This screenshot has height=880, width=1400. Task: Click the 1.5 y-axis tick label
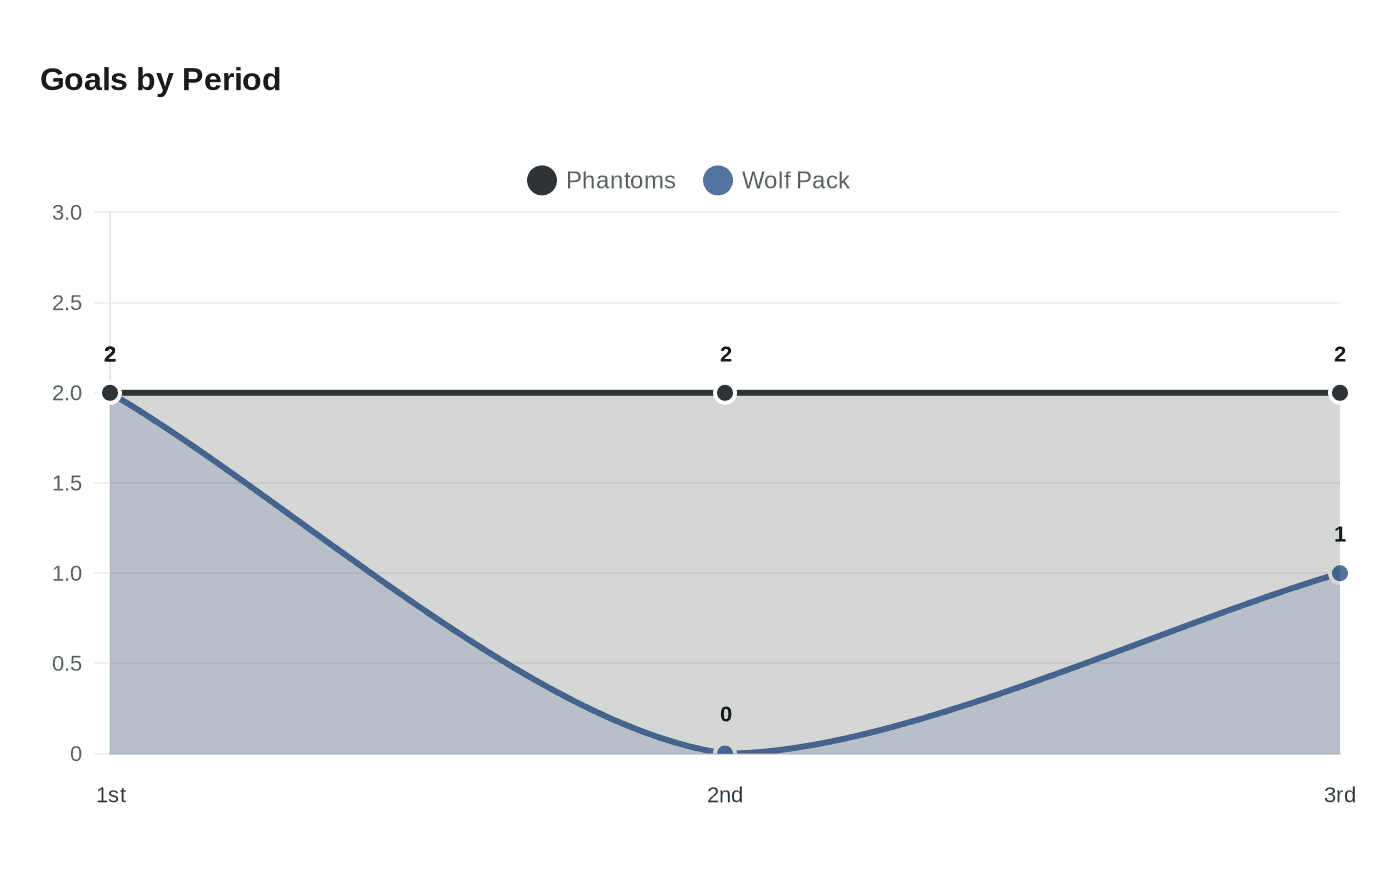click(x=67, y=483)
